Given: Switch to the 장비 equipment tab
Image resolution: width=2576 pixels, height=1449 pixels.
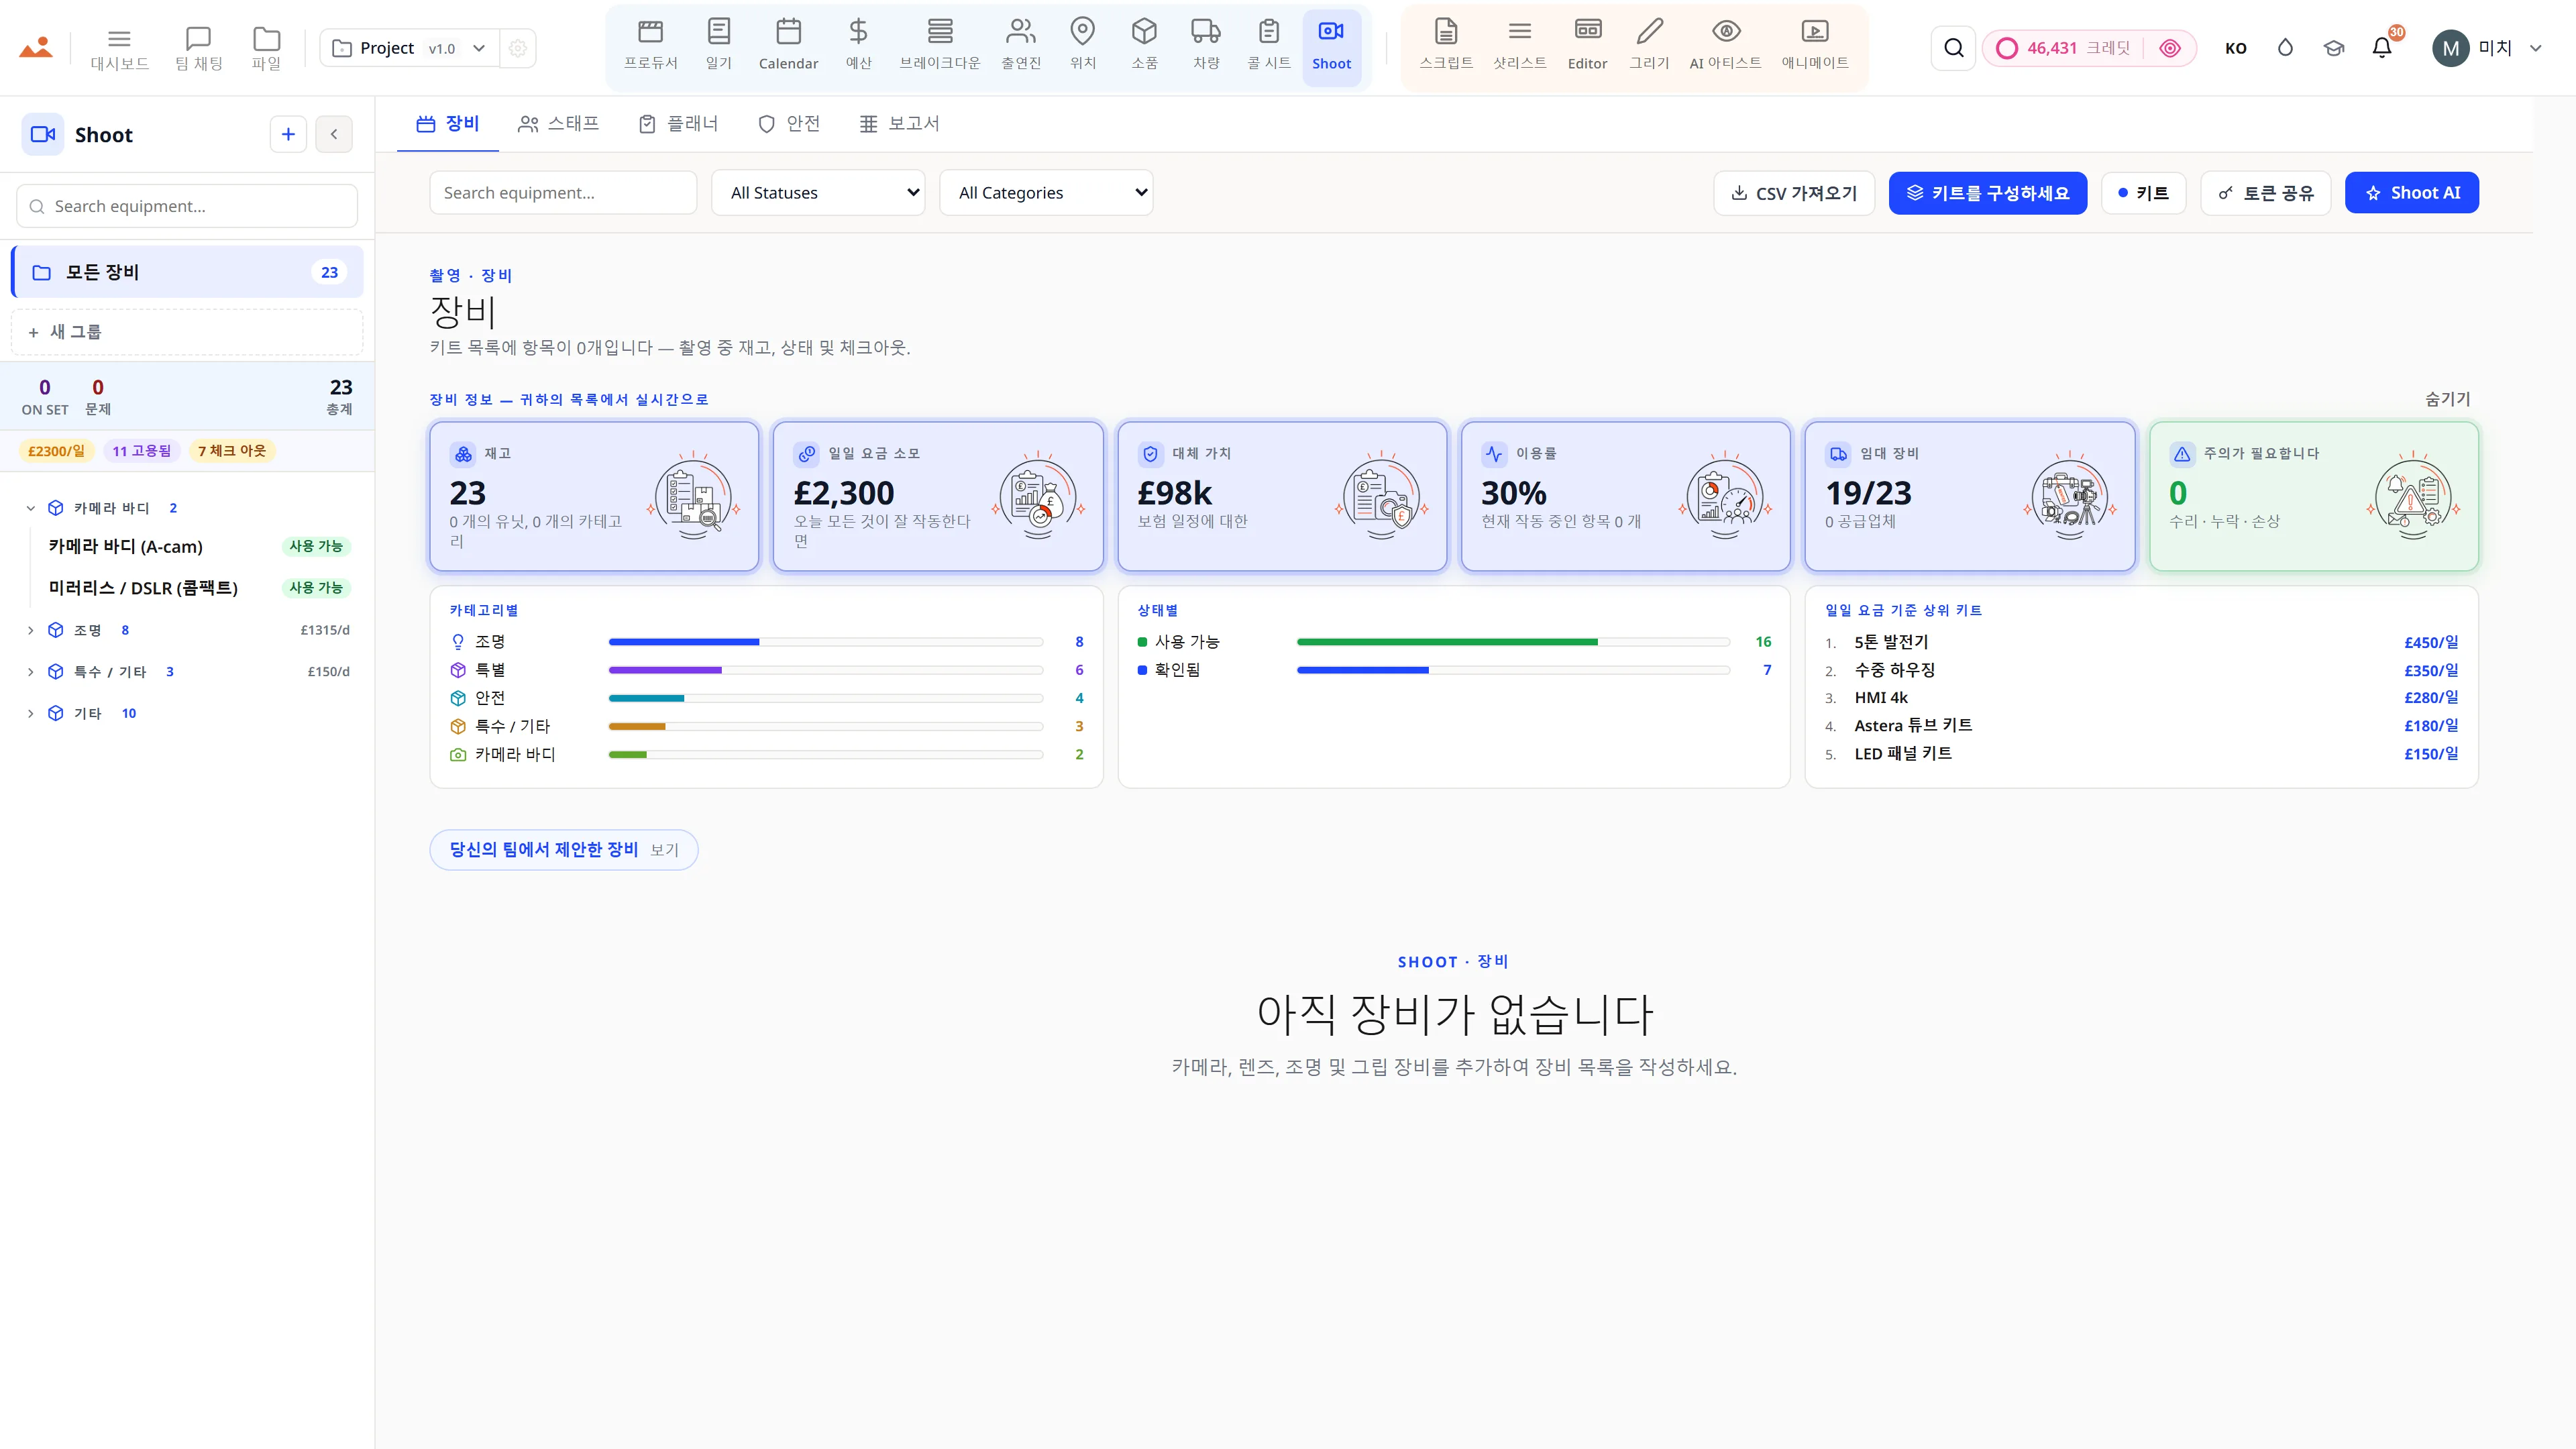Looking at the screenshot, I should (448, 124).
